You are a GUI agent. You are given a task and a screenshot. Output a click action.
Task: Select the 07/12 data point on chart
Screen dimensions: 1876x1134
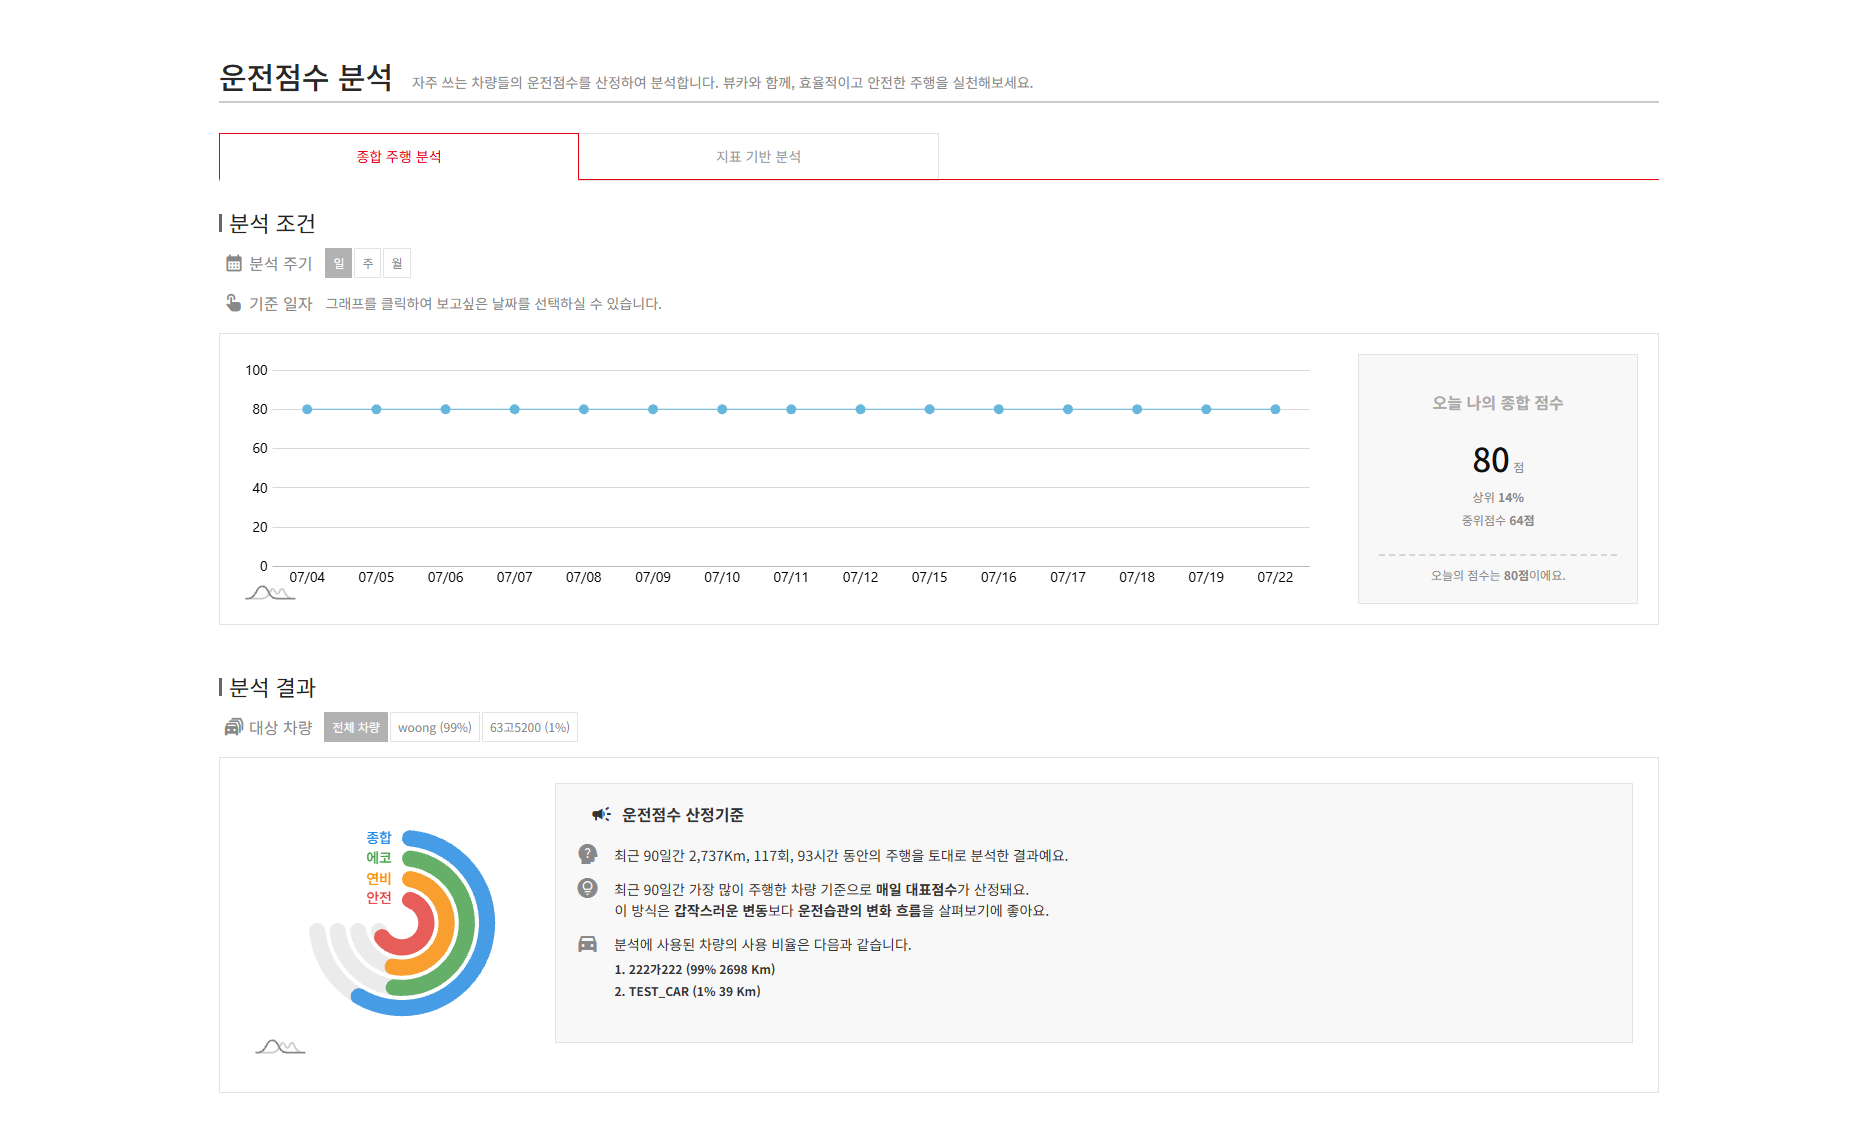pos(860,409)
